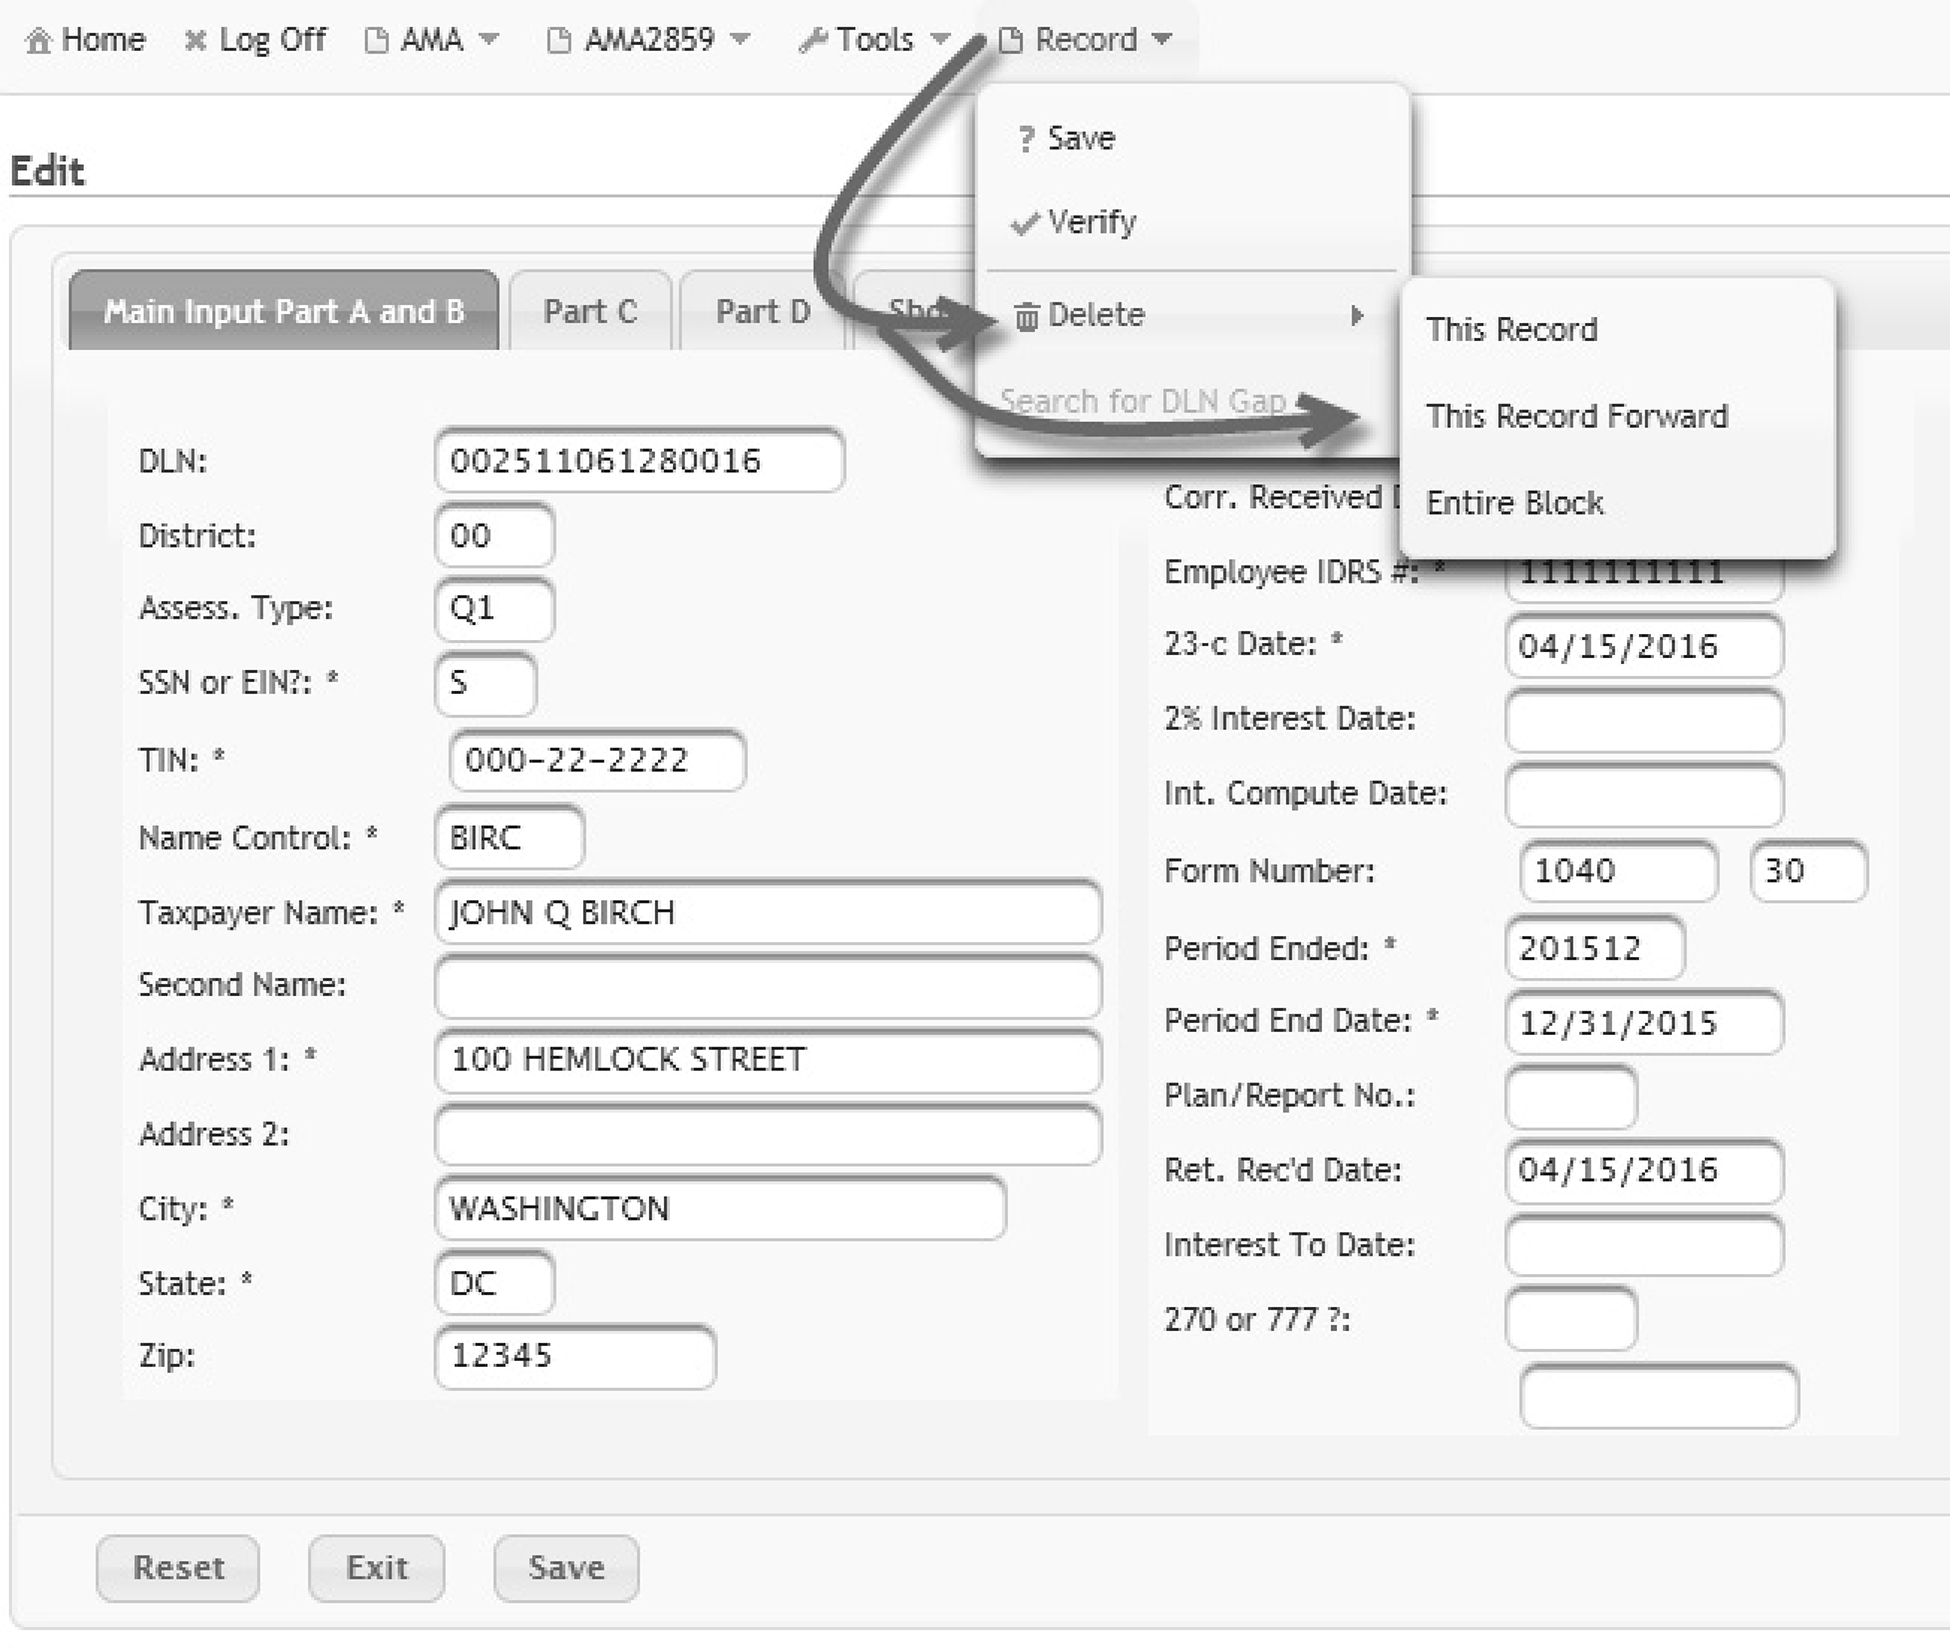Choose This Record Forward option
The height and width of the screenshot is (1650, 1950).
[x=1576, y=416]
